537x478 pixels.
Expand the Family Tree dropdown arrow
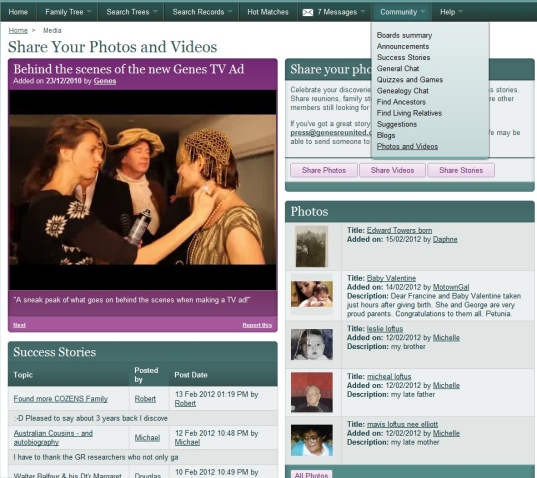(x=89, y=11)
